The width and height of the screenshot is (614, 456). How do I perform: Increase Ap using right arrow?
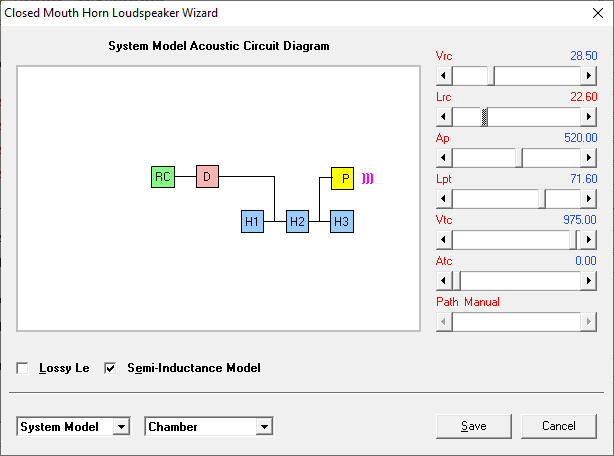[x=589, y=158]
